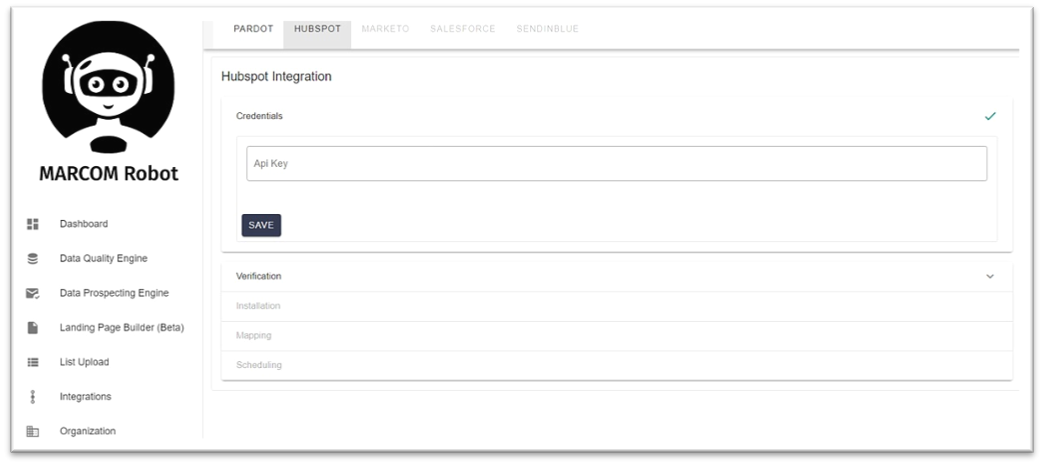Click the Integrations connector icon
The width and height of the screenshot is (1044, 466).
[33, 397]
